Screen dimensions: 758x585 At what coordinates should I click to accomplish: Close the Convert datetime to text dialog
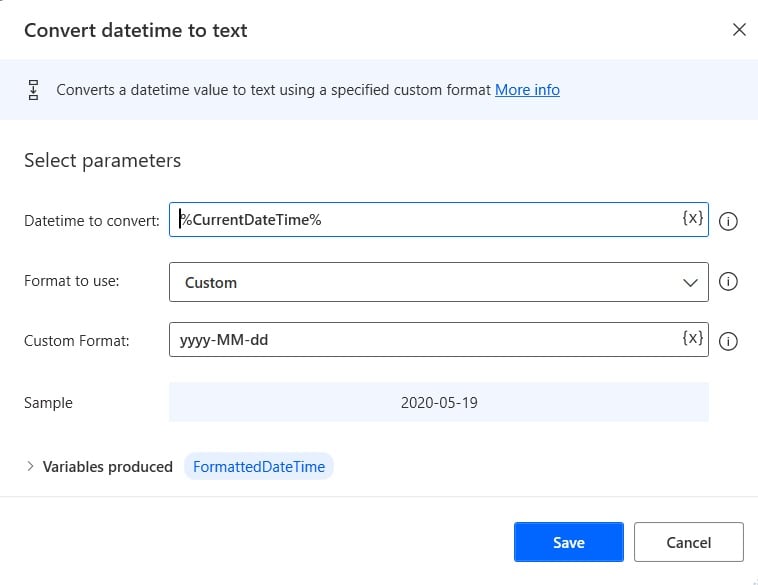tap(739, 29)
